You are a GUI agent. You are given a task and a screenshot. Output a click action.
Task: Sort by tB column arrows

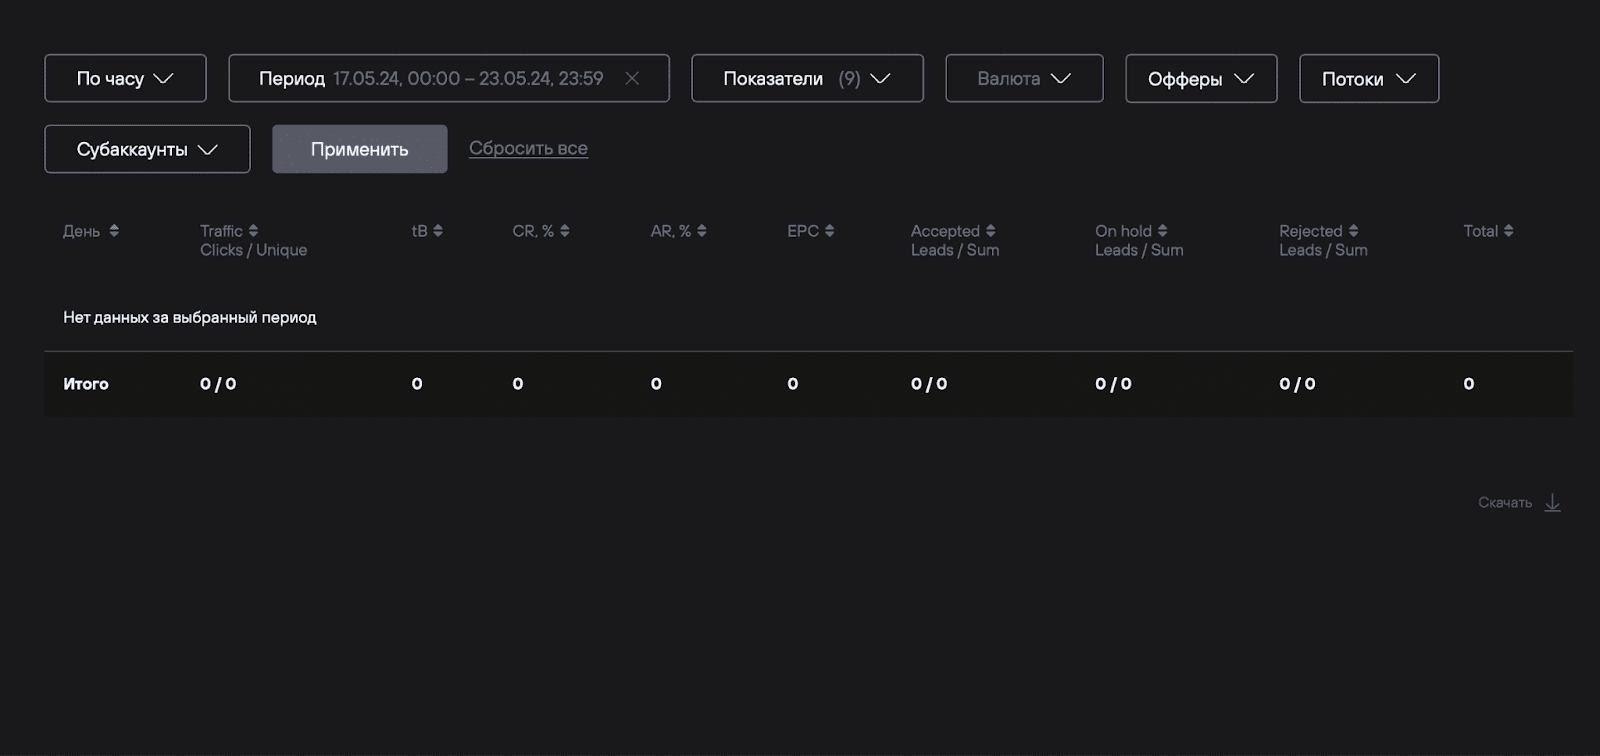438,231
